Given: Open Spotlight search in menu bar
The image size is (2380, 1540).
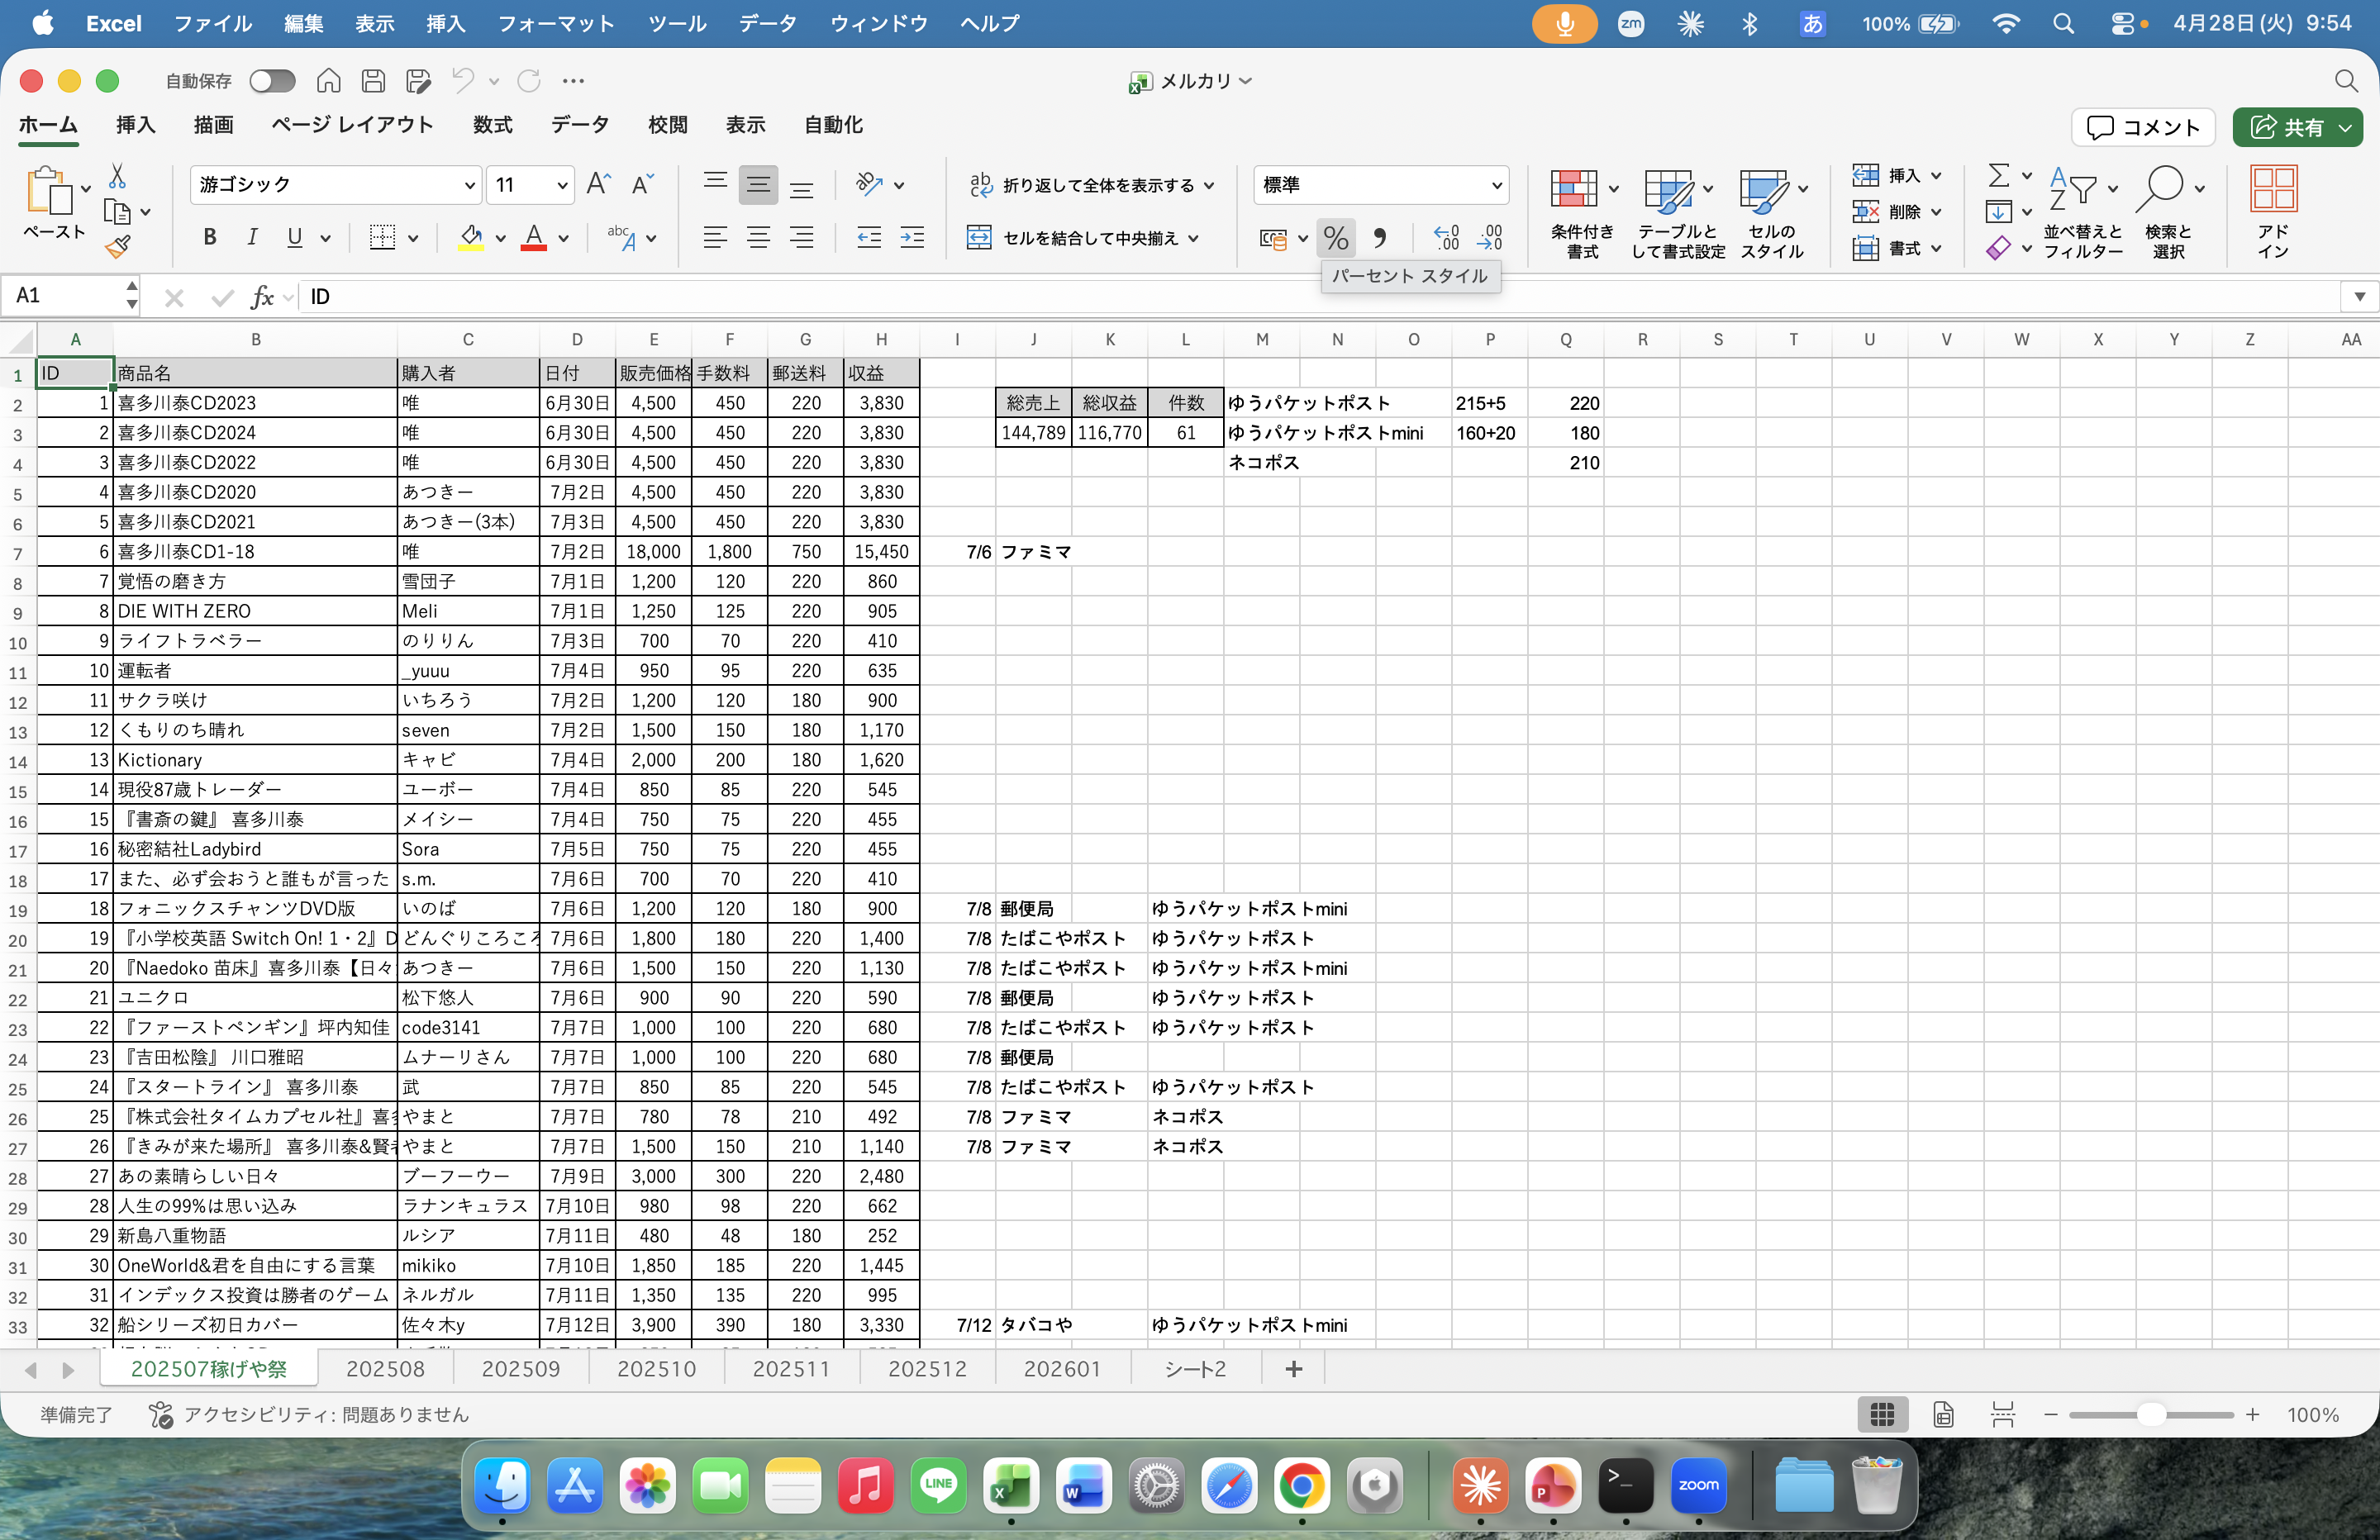Looking at the screenshot, I should coord(2063,23).
